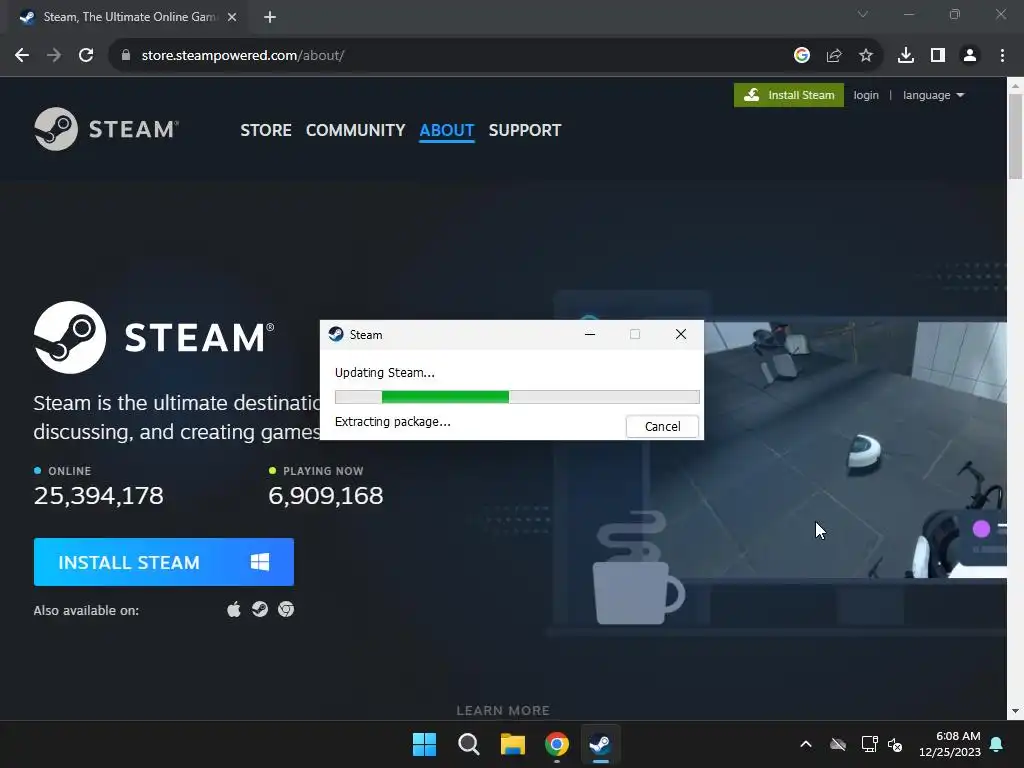The height and width of the screenshot is (768, 1024).
Task: Expand the language dropdown
Action: [x=933, y=95]
